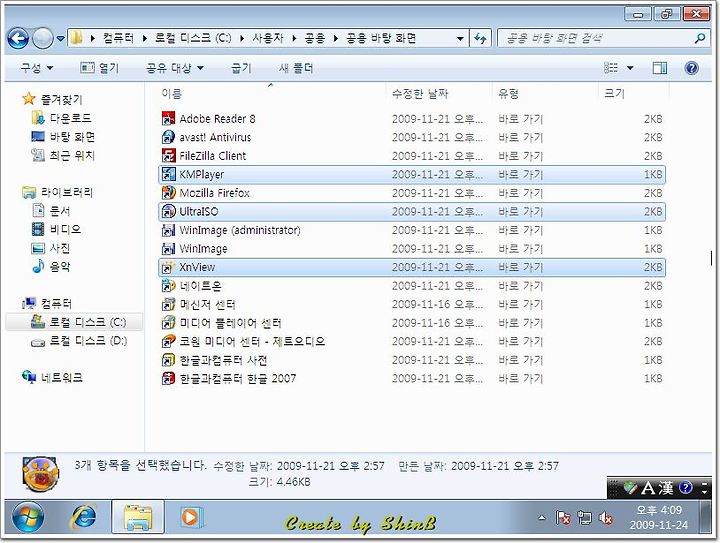
Task: Click the Action Center flag tray icon
Action: click(563, 518)
